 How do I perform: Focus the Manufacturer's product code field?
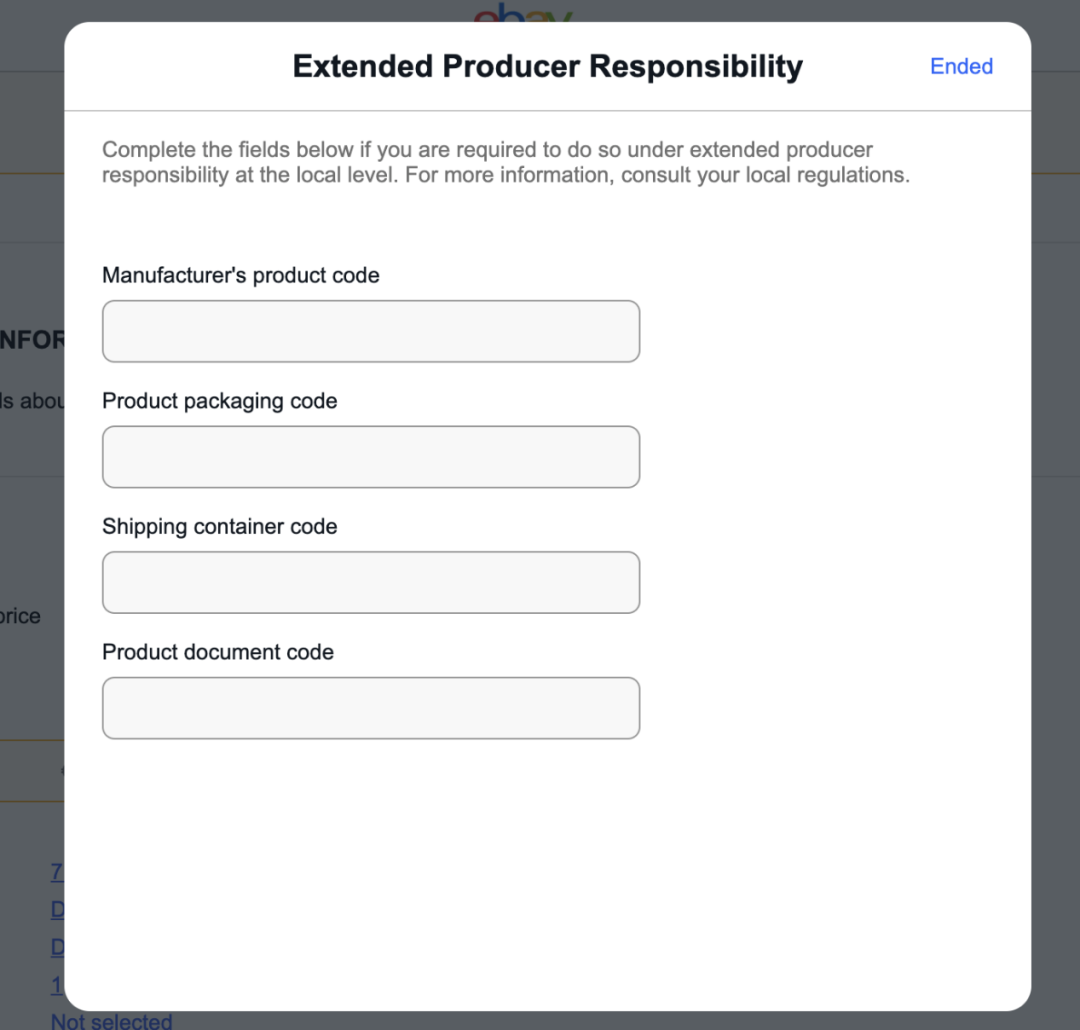tap(371, 331)
